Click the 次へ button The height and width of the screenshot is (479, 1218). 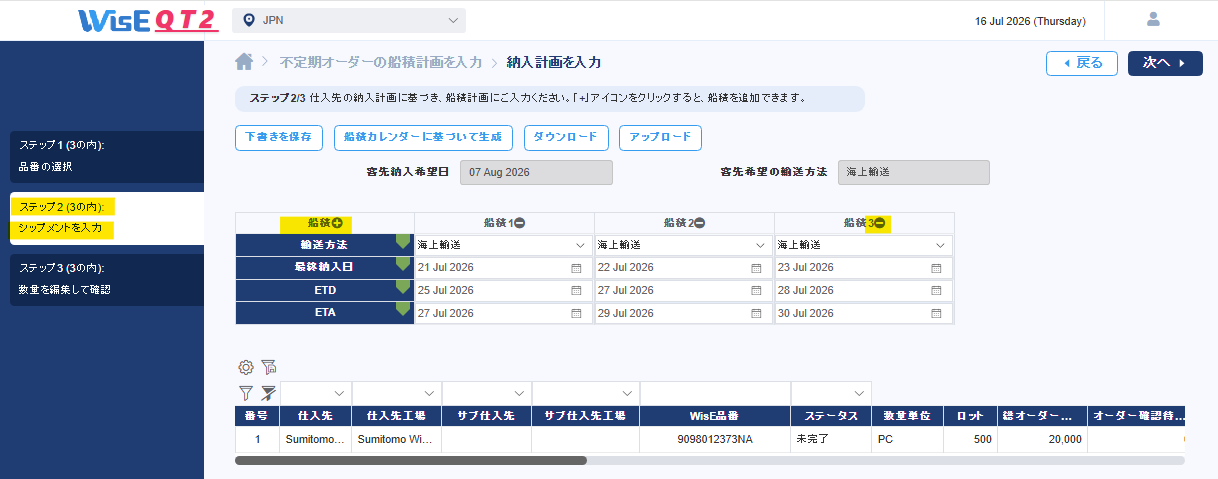1165,63
